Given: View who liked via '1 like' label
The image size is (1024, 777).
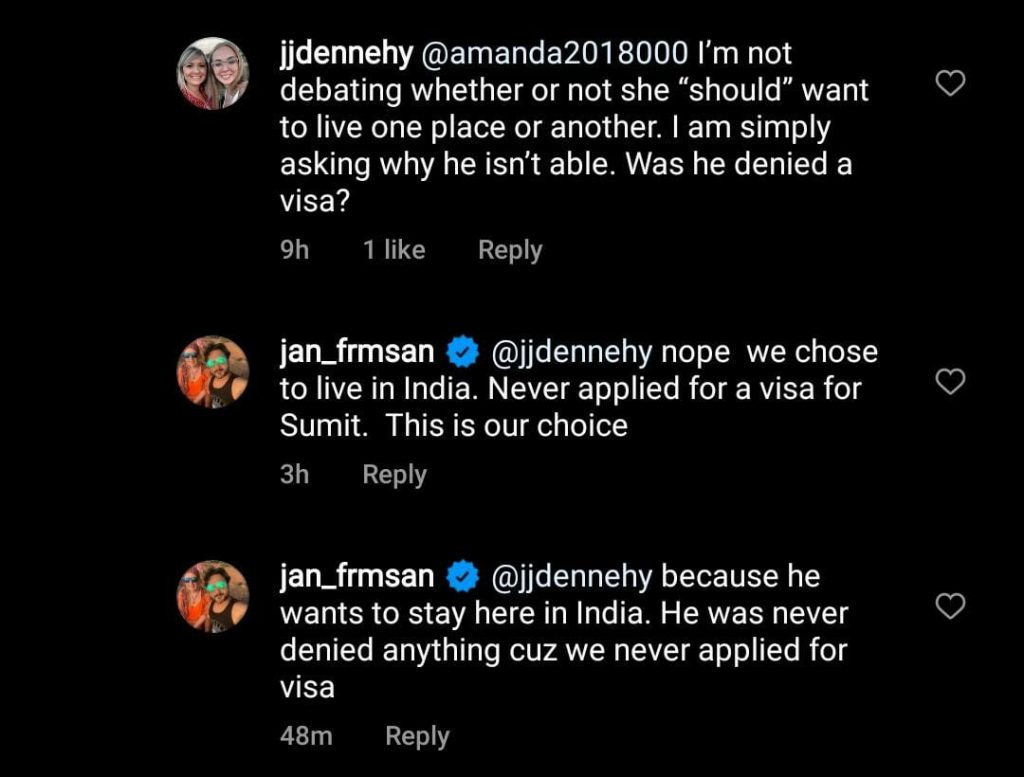Looking at the screenshot, I should [x=394, y=250].
